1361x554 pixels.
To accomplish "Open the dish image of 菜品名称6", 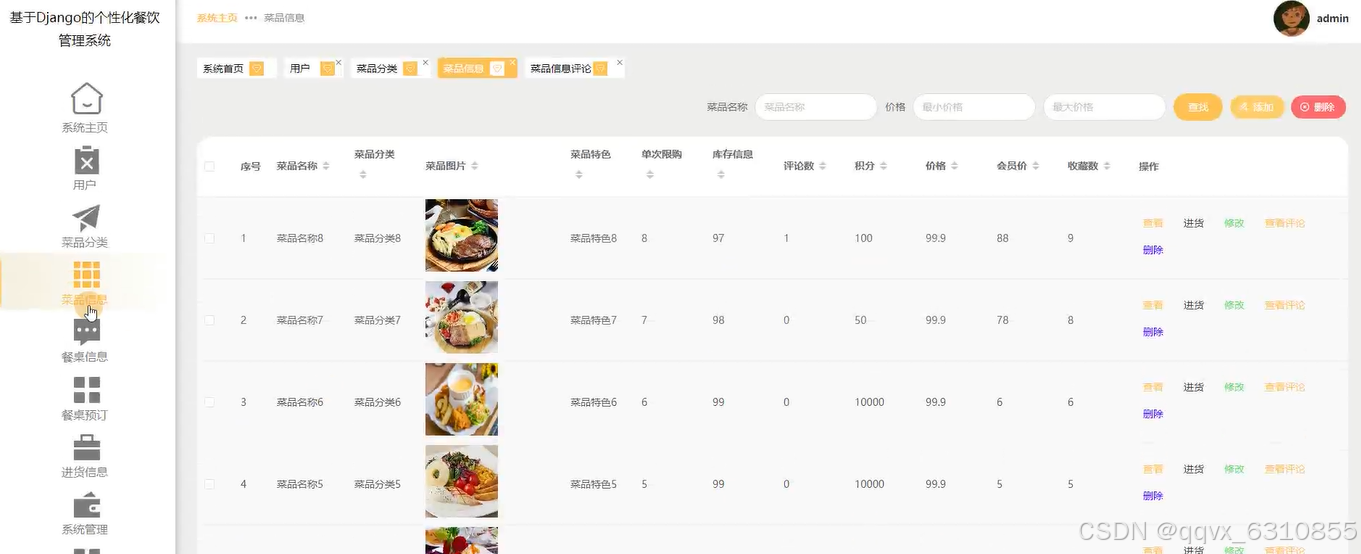I will point(461,399).
